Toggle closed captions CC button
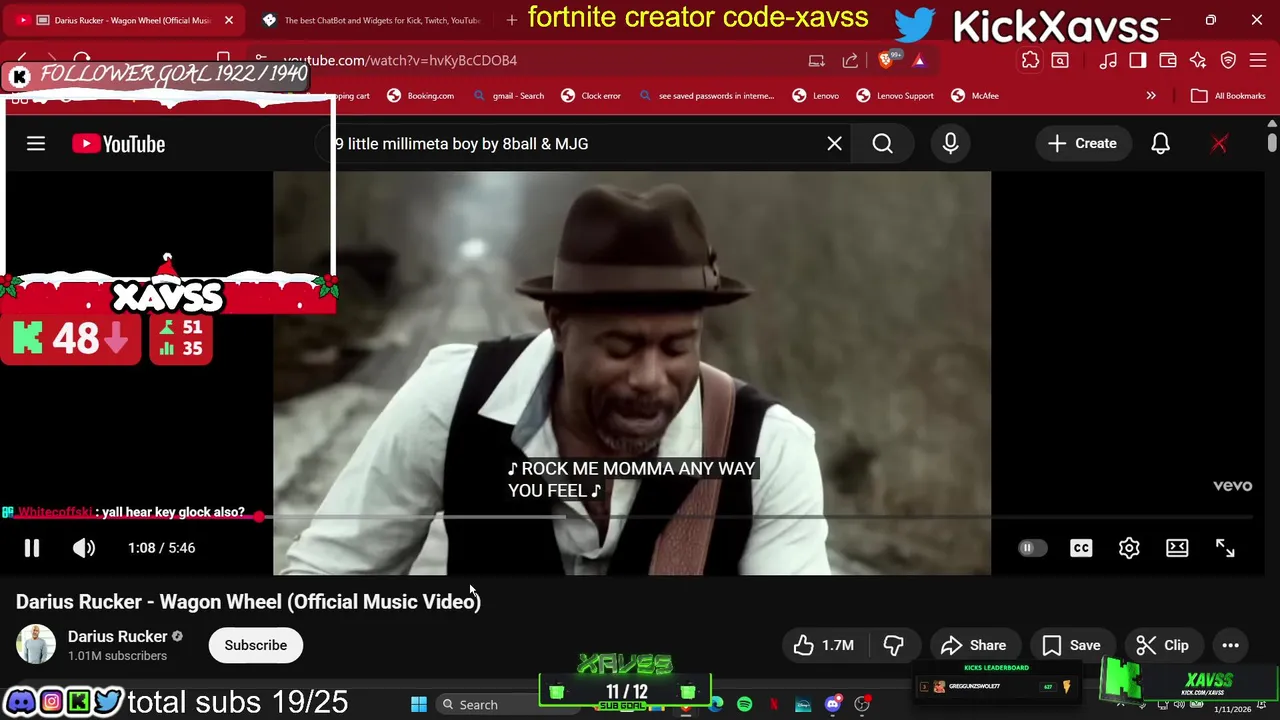Viewport: 1280px width, 720px height. 1081,548
